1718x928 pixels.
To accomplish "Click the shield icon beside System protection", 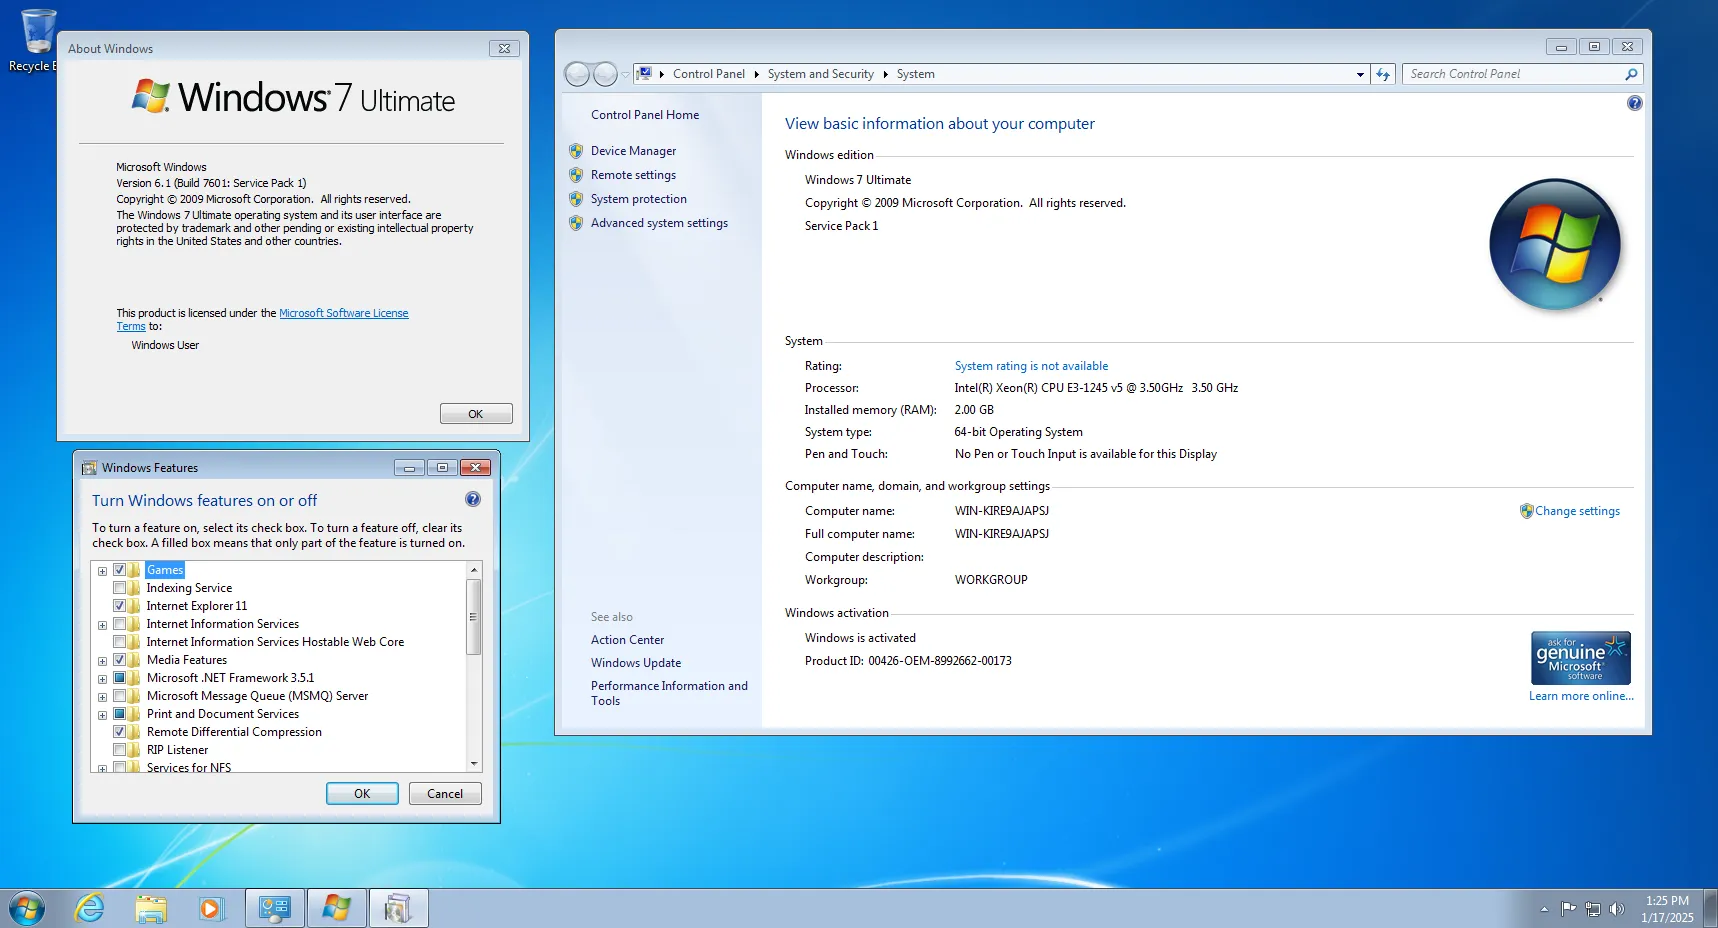I will [x=576, y=199].
